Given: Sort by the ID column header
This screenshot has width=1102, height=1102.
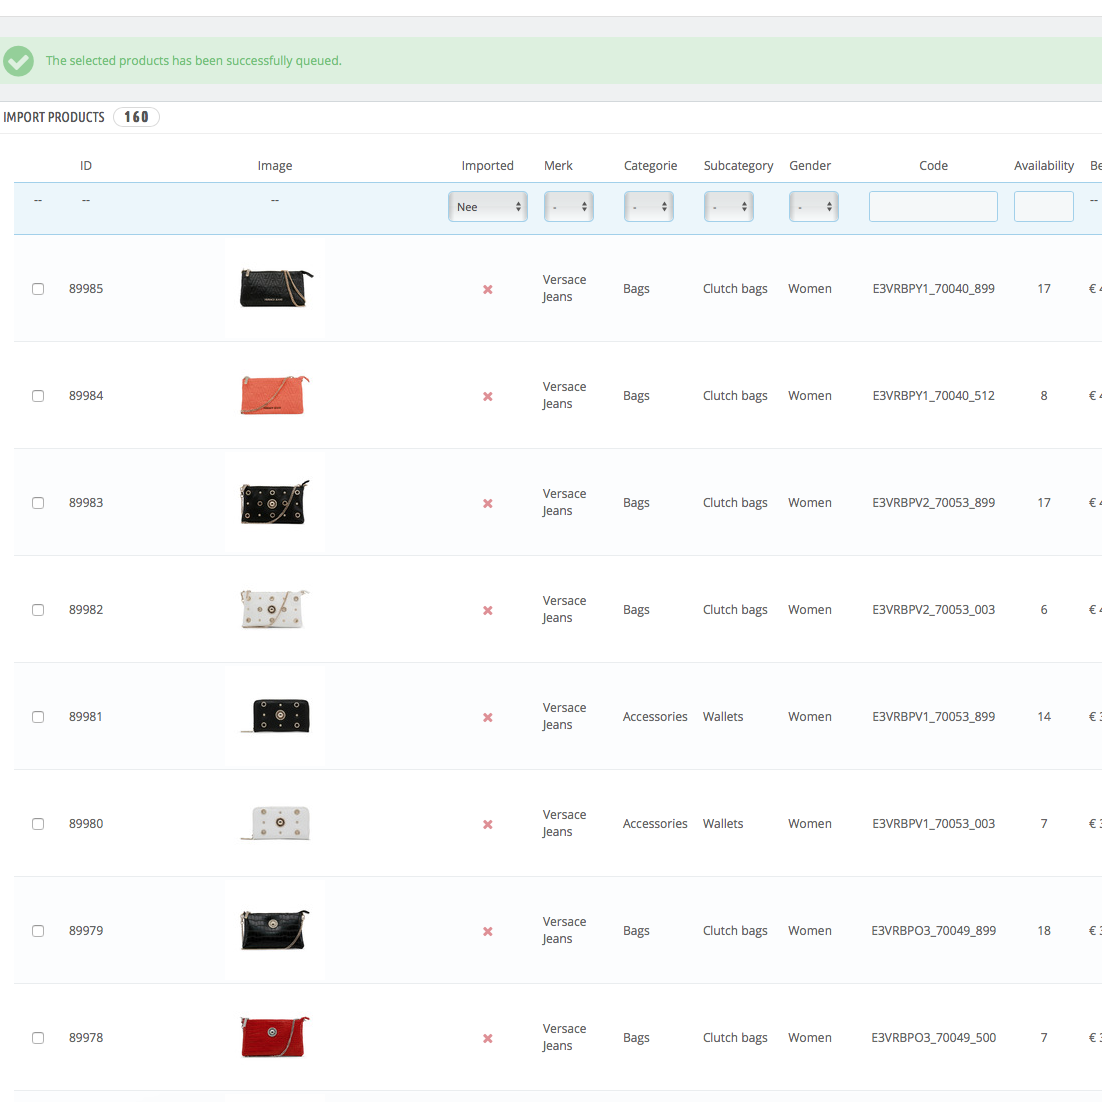Looking at the screenshot, I should [86, 165].
